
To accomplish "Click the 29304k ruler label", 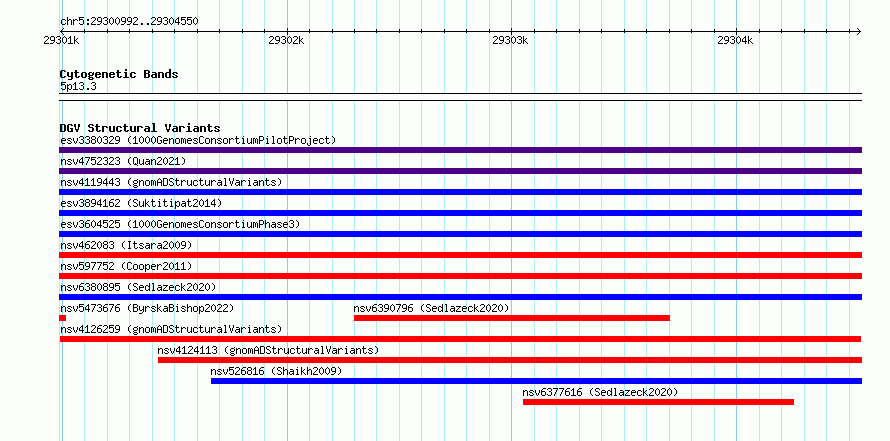I will (x=735, y=40).
